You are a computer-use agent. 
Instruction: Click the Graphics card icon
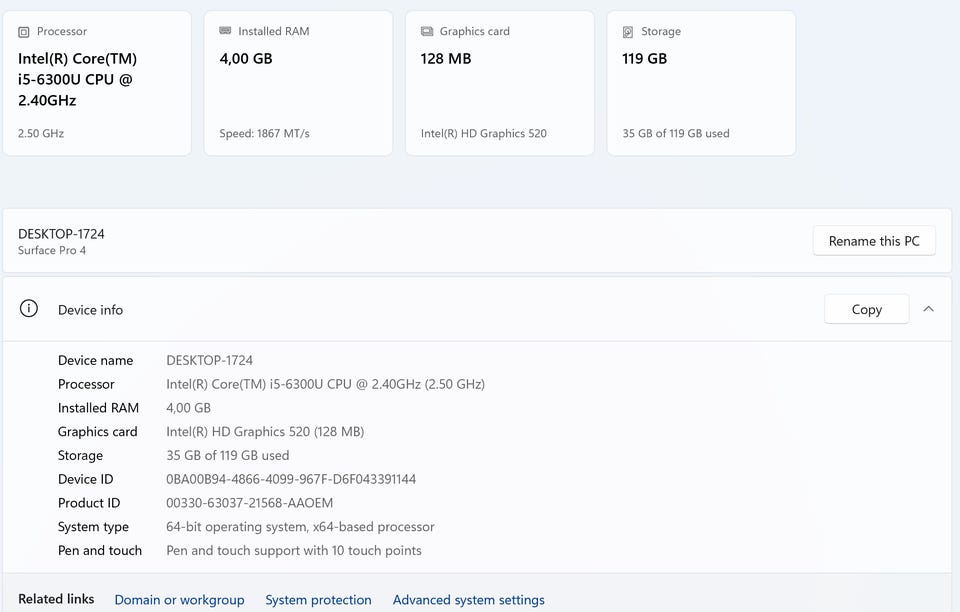coord(427,31)
